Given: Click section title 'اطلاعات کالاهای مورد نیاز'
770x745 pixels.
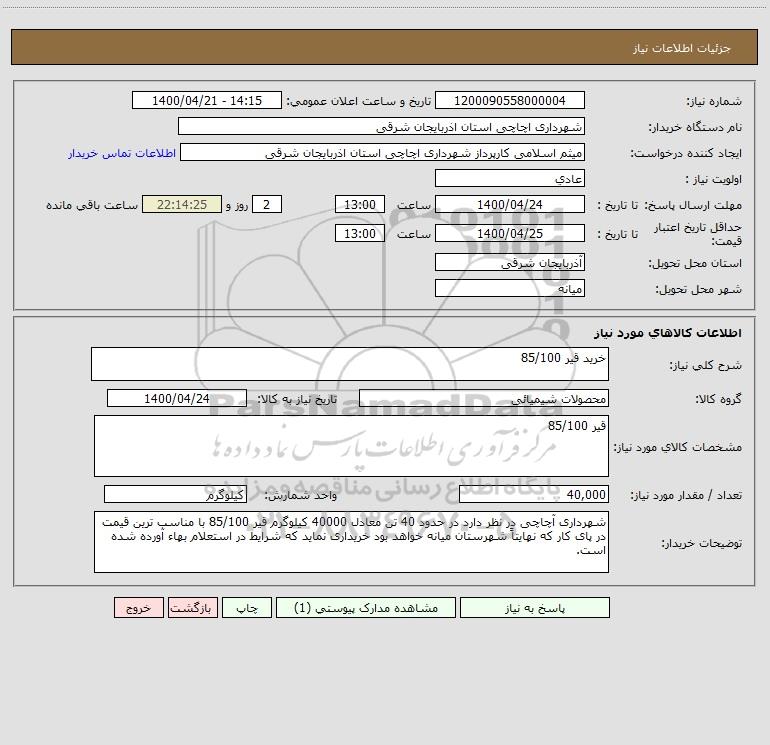Looking at the screenshot, I should click(x=668, y=333).
